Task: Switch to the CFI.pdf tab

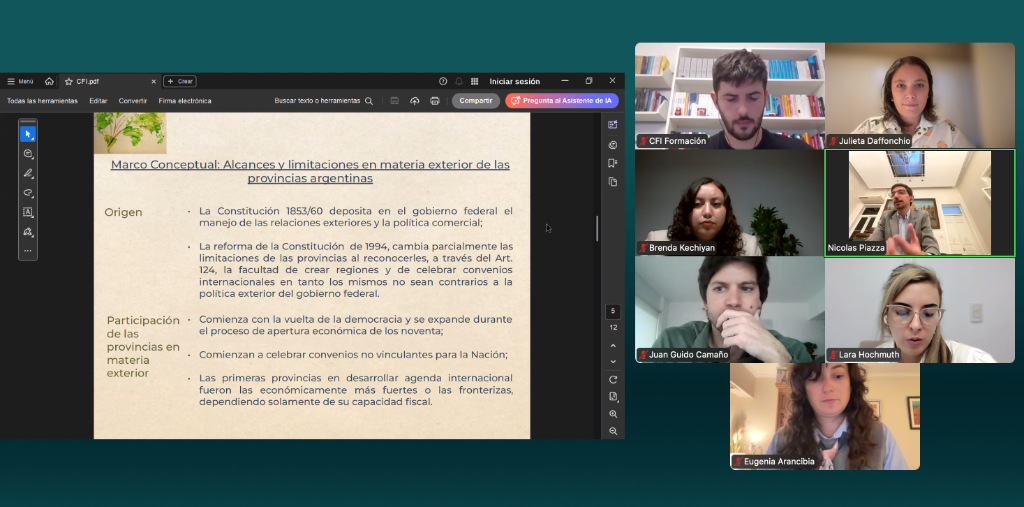Action: (110, 82)
